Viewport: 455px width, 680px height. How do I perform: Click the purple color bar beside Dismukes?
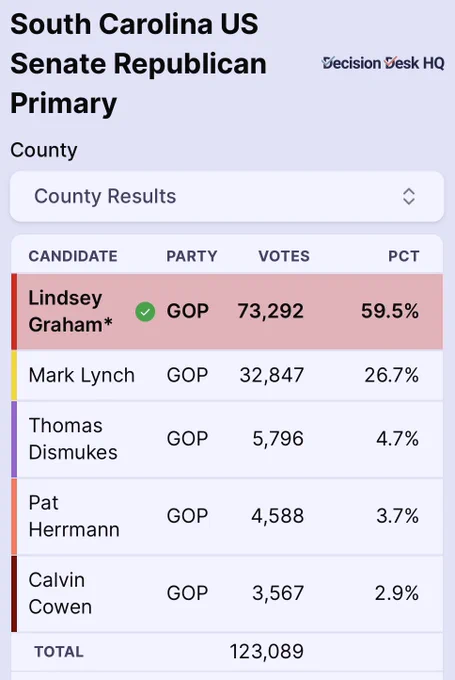point(14,439)
